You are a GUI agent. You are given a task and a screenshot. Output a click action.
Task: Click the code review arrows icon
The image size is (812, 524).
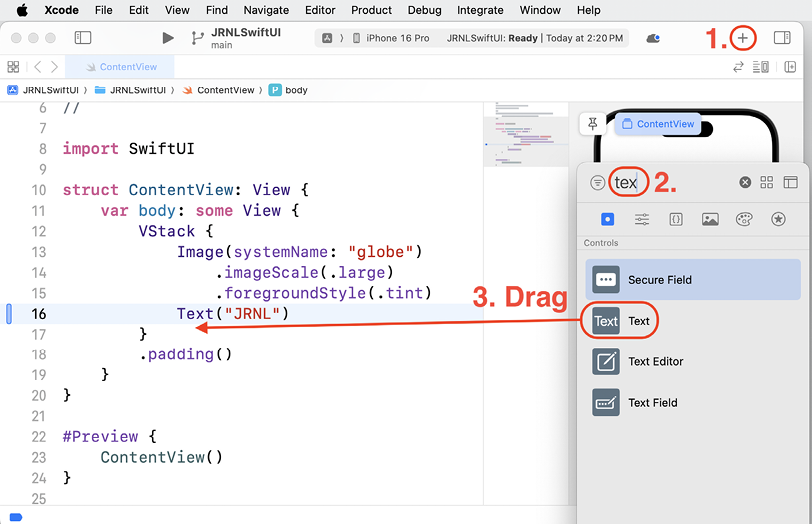point(738,67)
